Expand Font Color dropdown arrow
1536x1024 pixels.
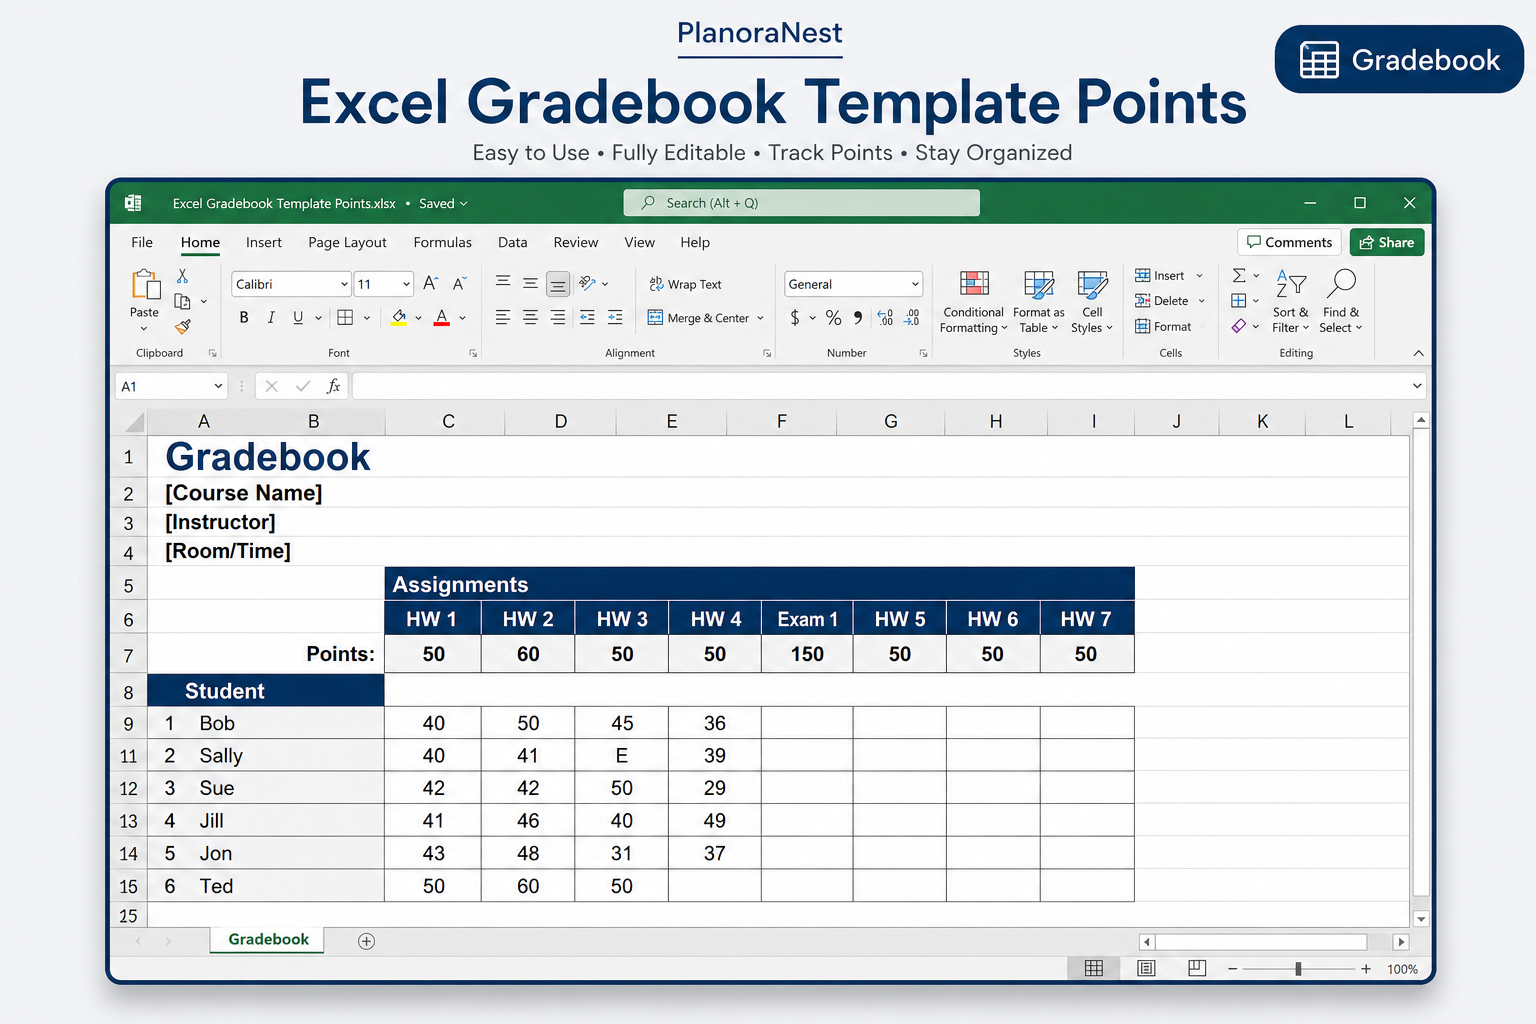[x=462, y=318]
